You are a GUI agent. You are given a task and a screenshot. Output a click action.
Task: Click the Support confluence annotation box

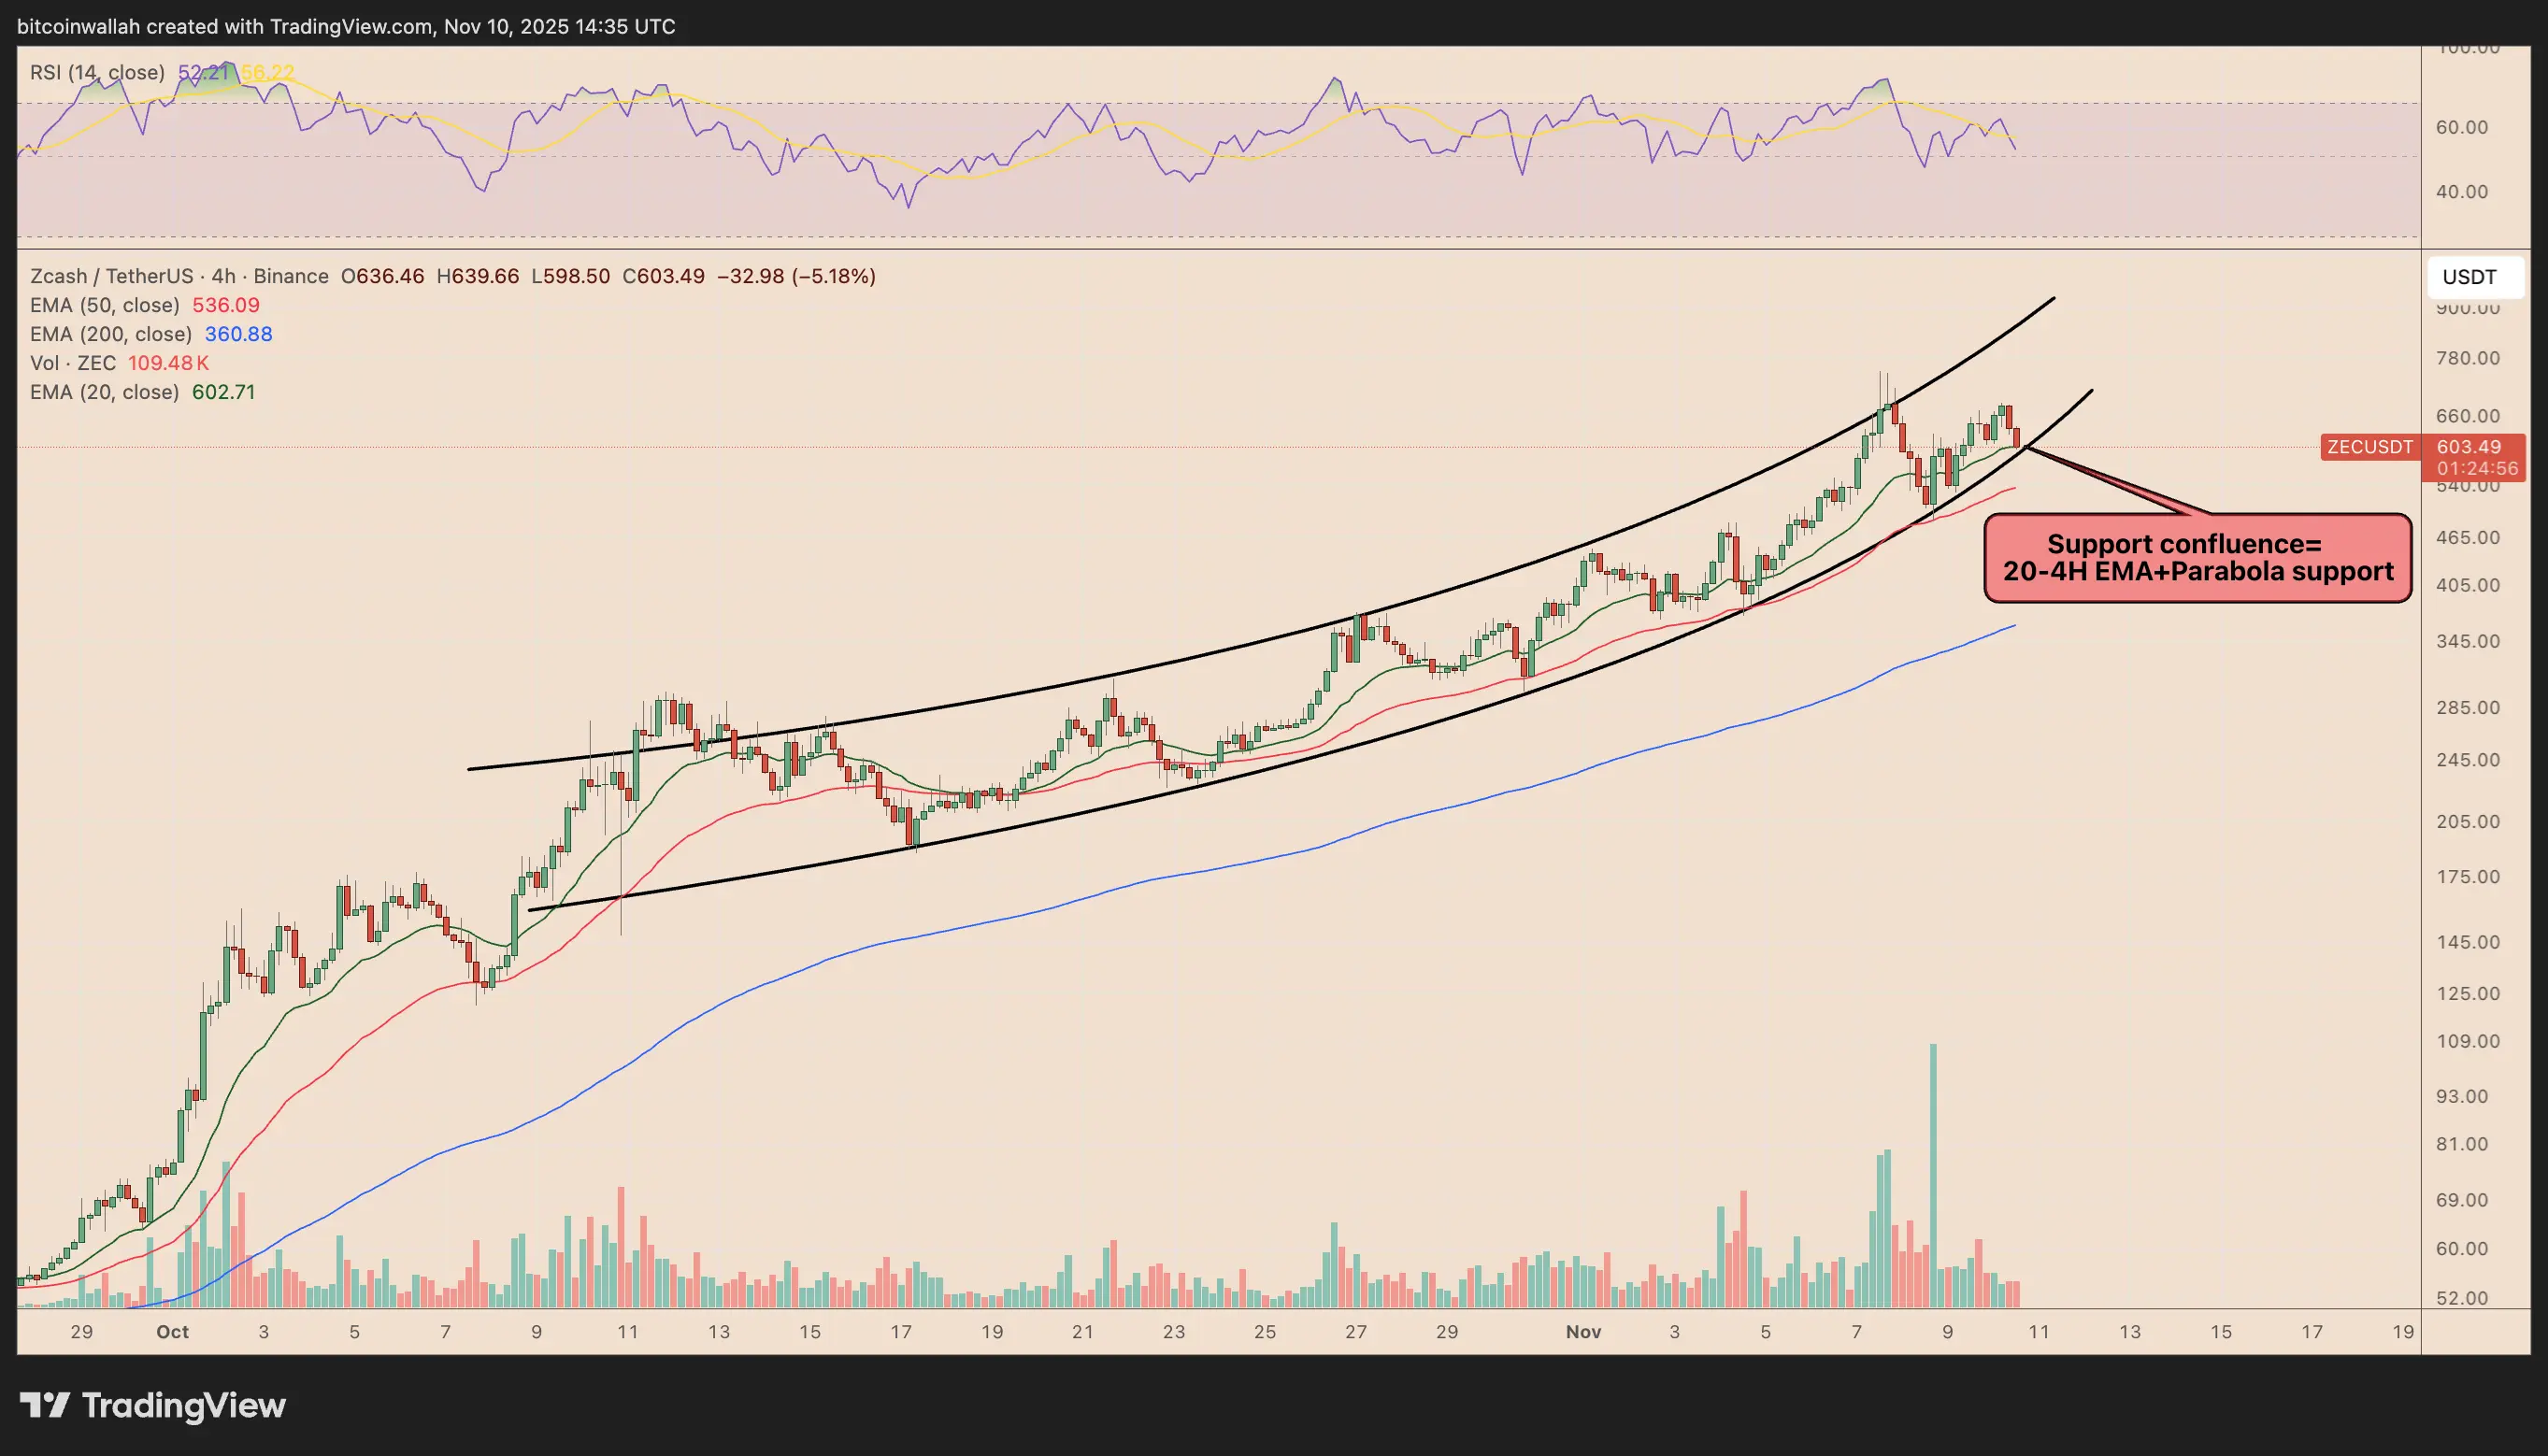pos(2197,558)
